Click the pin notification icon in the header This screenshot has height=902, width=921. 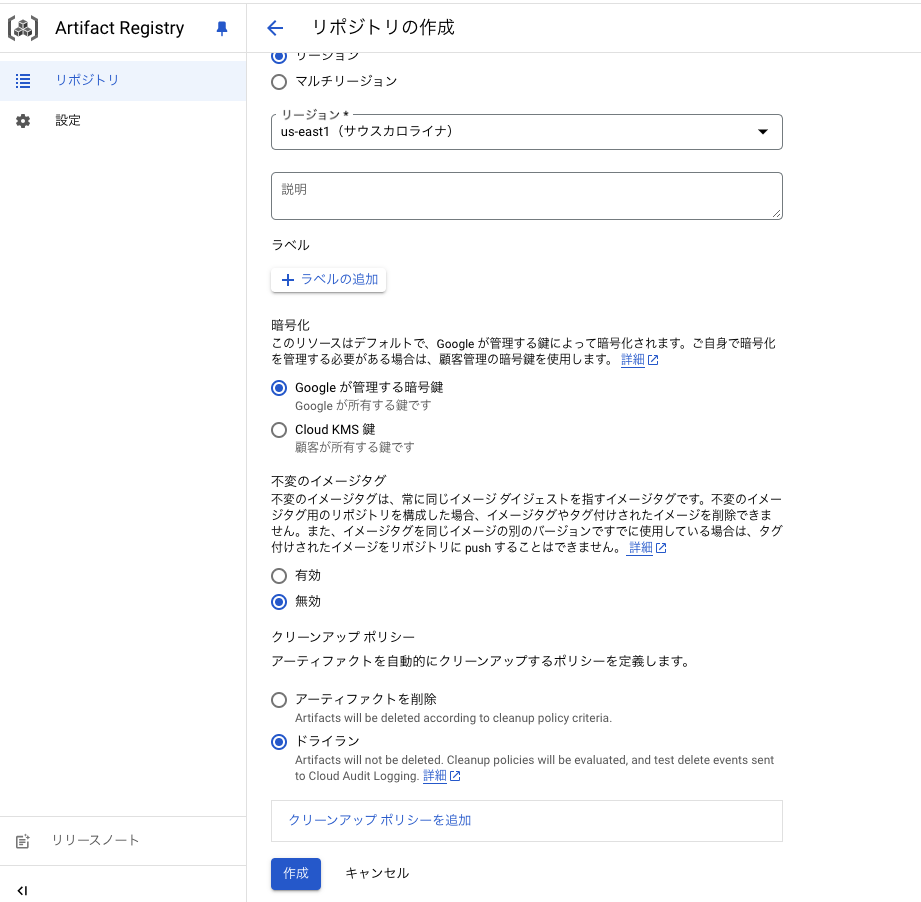[x=221, y=28]
